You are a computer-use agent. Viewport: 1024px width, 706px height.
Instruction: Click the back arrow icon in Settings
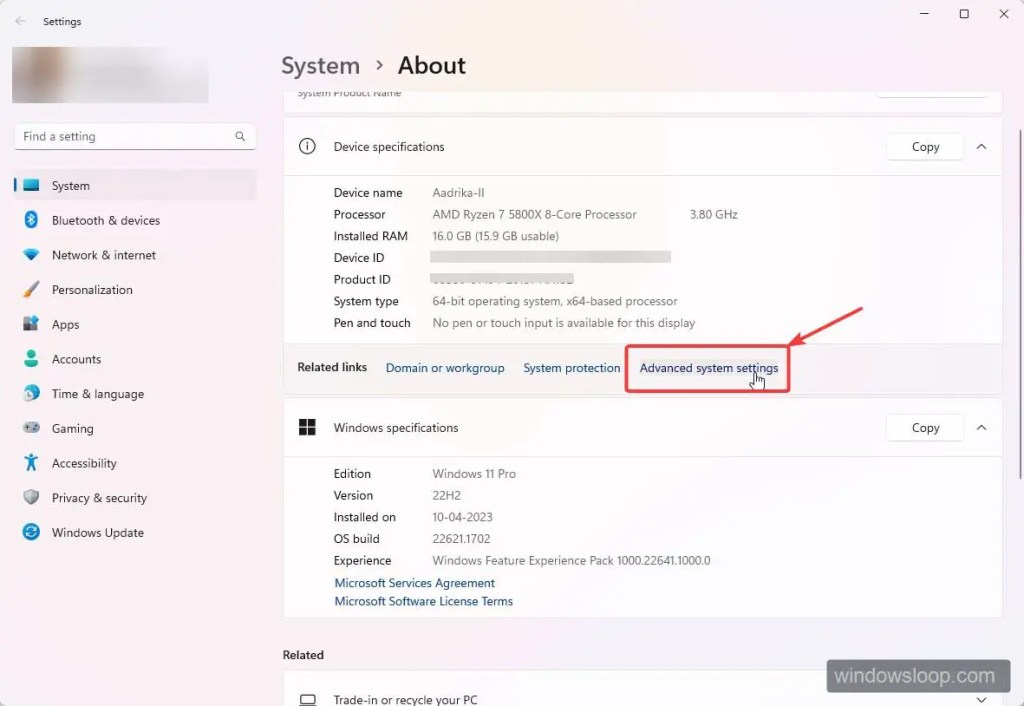[x=21, y=22]
